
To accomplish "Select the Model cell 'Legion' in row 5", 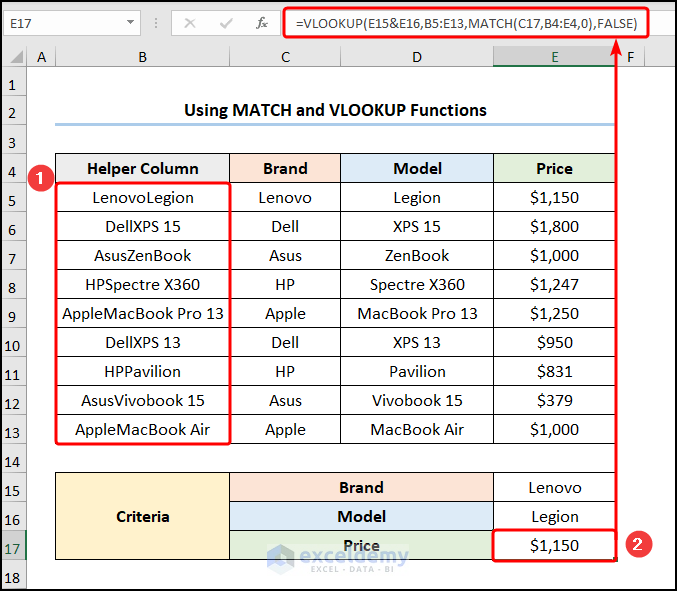I will (x=417, y=197).
